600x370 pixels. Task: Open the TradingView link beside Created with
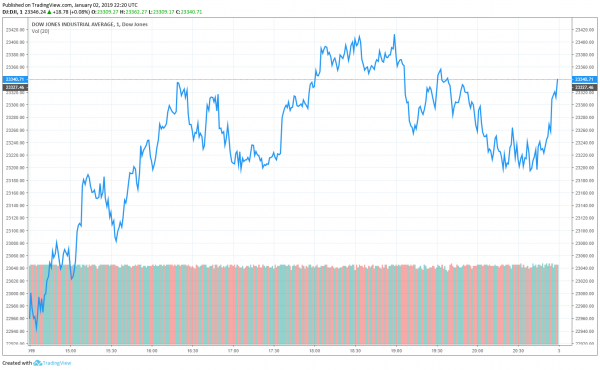coord(57,363)
